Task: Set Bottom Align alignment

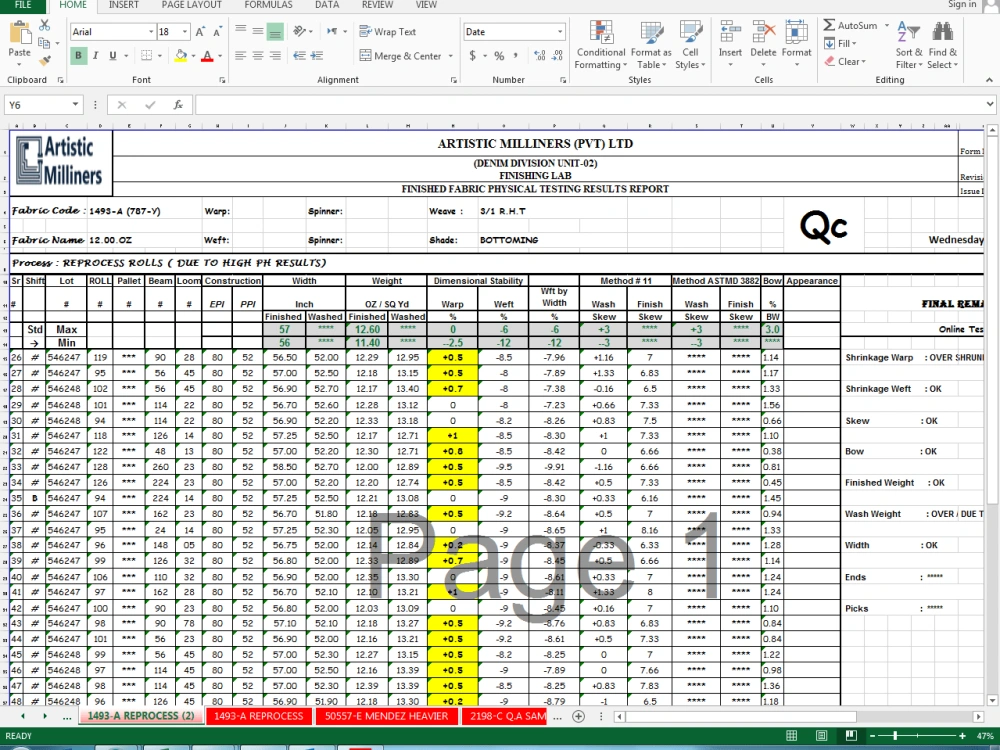Action: coord(275,31)
